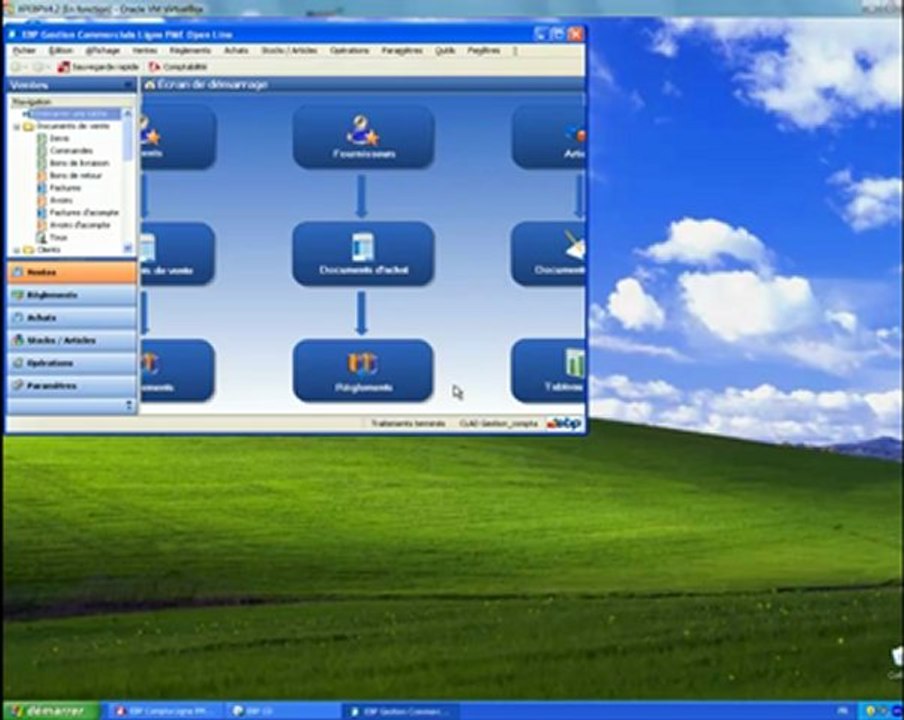This screenshot has height=720, width=904.
Task: Open the Documents de vente tile
Action: click(x=178, y=254)
